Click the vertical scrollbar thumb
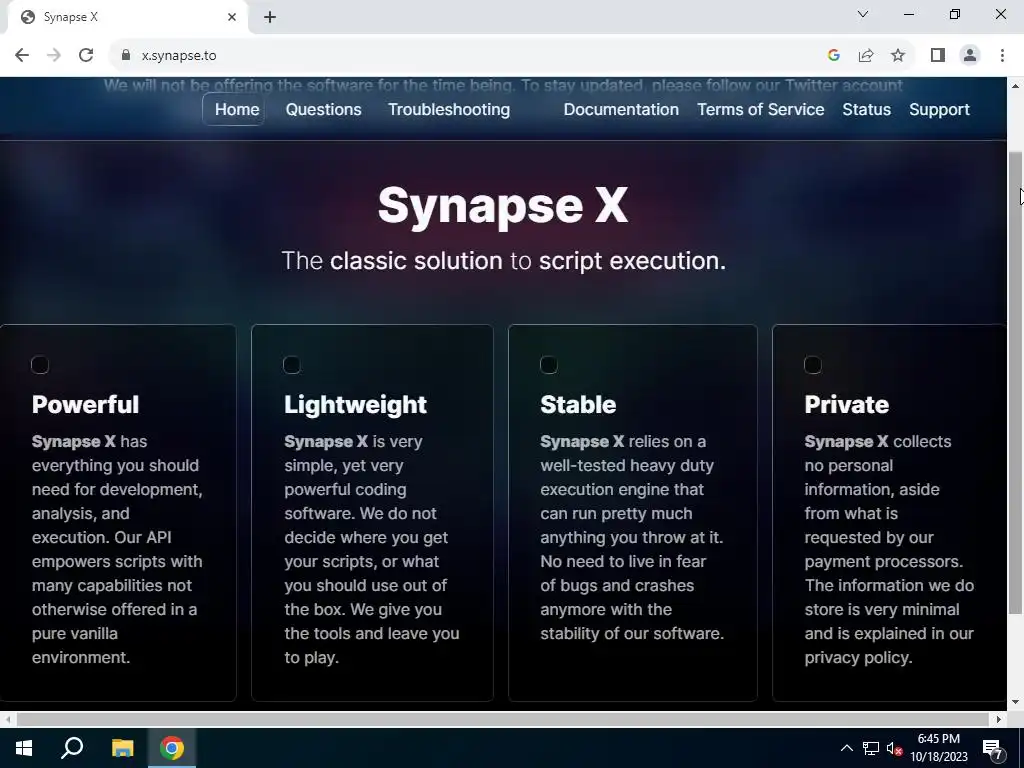This screenshot has height=768, width=1024. (1015, 382)
